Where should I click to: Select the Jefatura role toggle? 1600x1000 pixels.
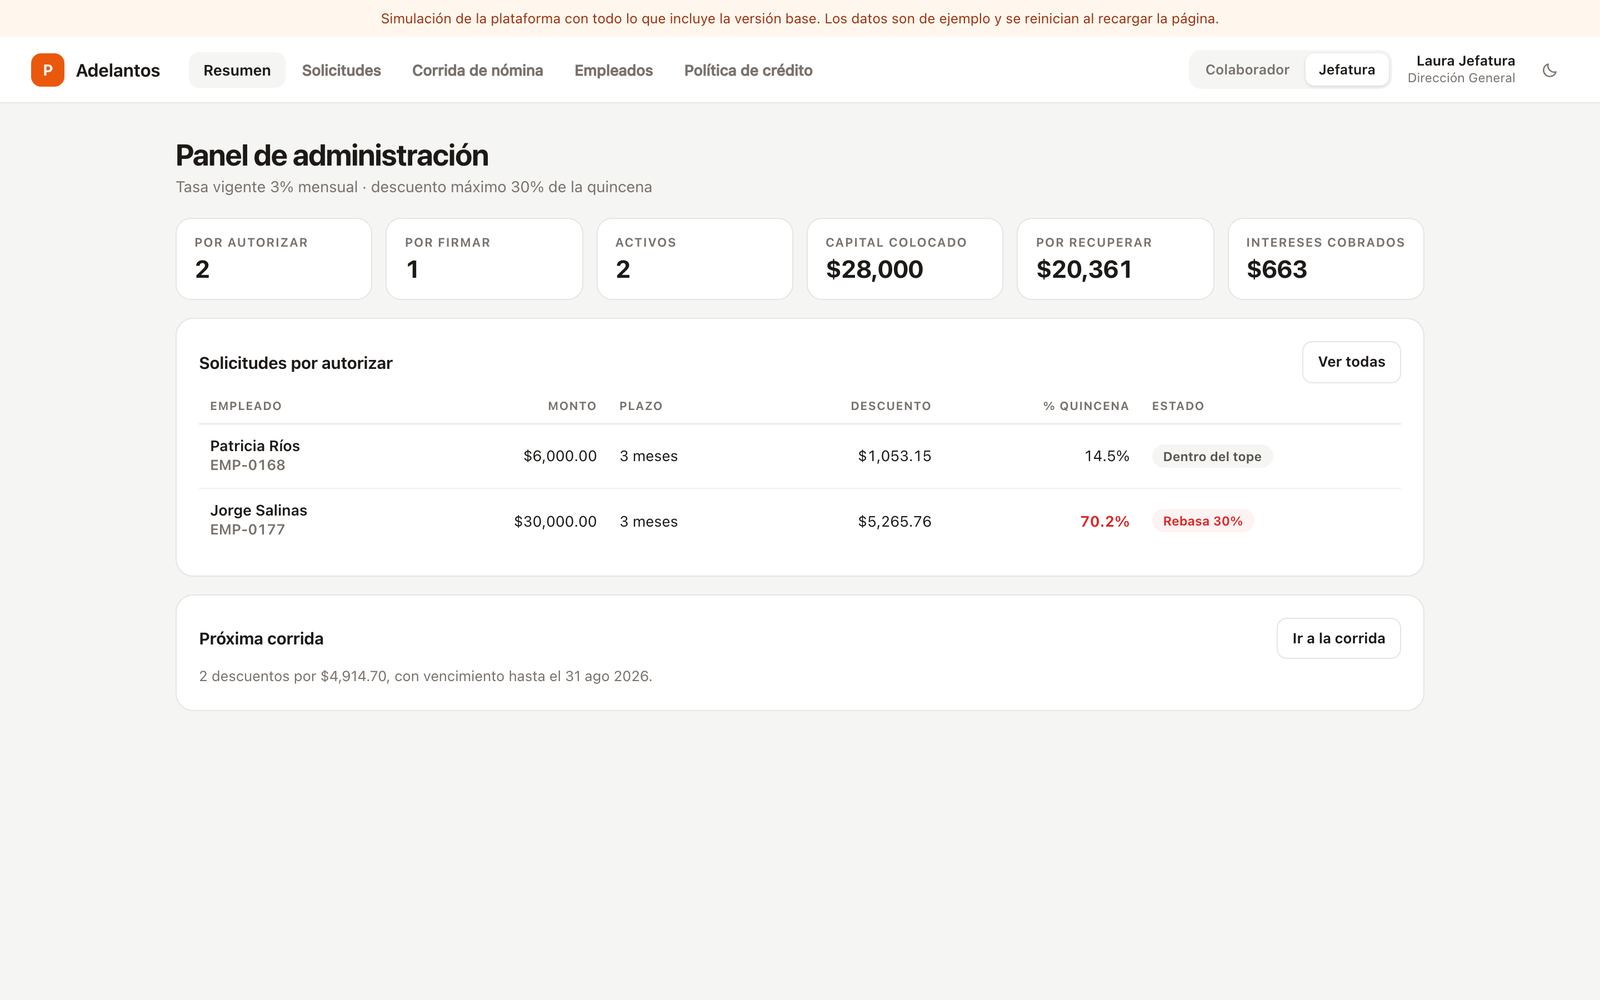(x=1346, y=70)
